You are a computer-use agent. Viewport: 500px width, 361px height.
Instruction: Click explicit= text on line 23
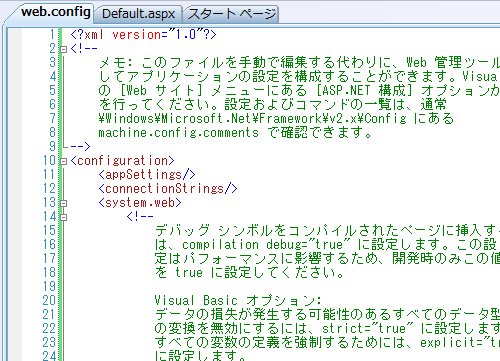[448, 343]
